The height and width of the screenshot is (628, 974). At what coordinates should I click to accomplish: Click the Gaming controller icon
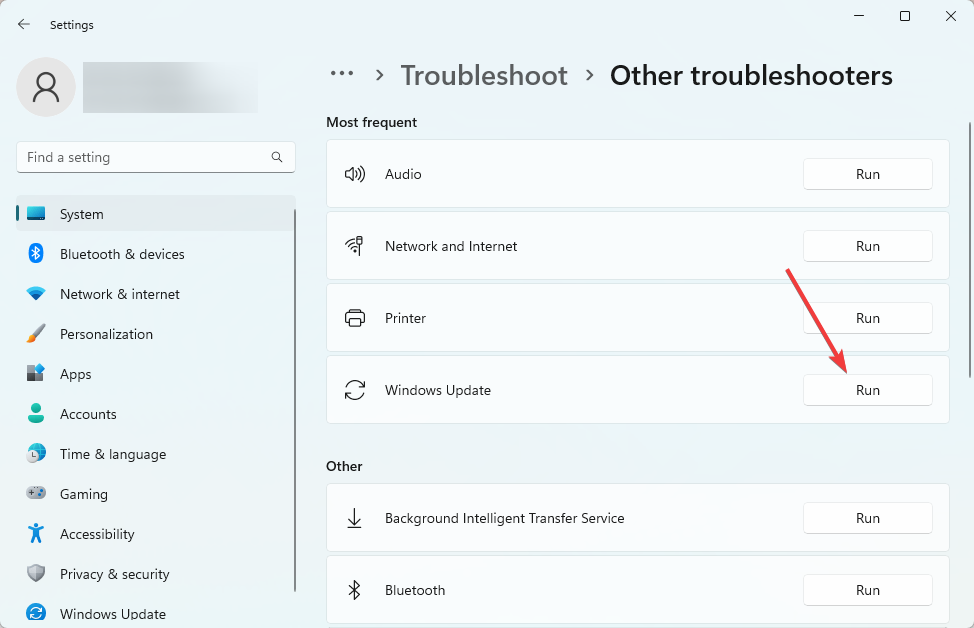(36, 493)
